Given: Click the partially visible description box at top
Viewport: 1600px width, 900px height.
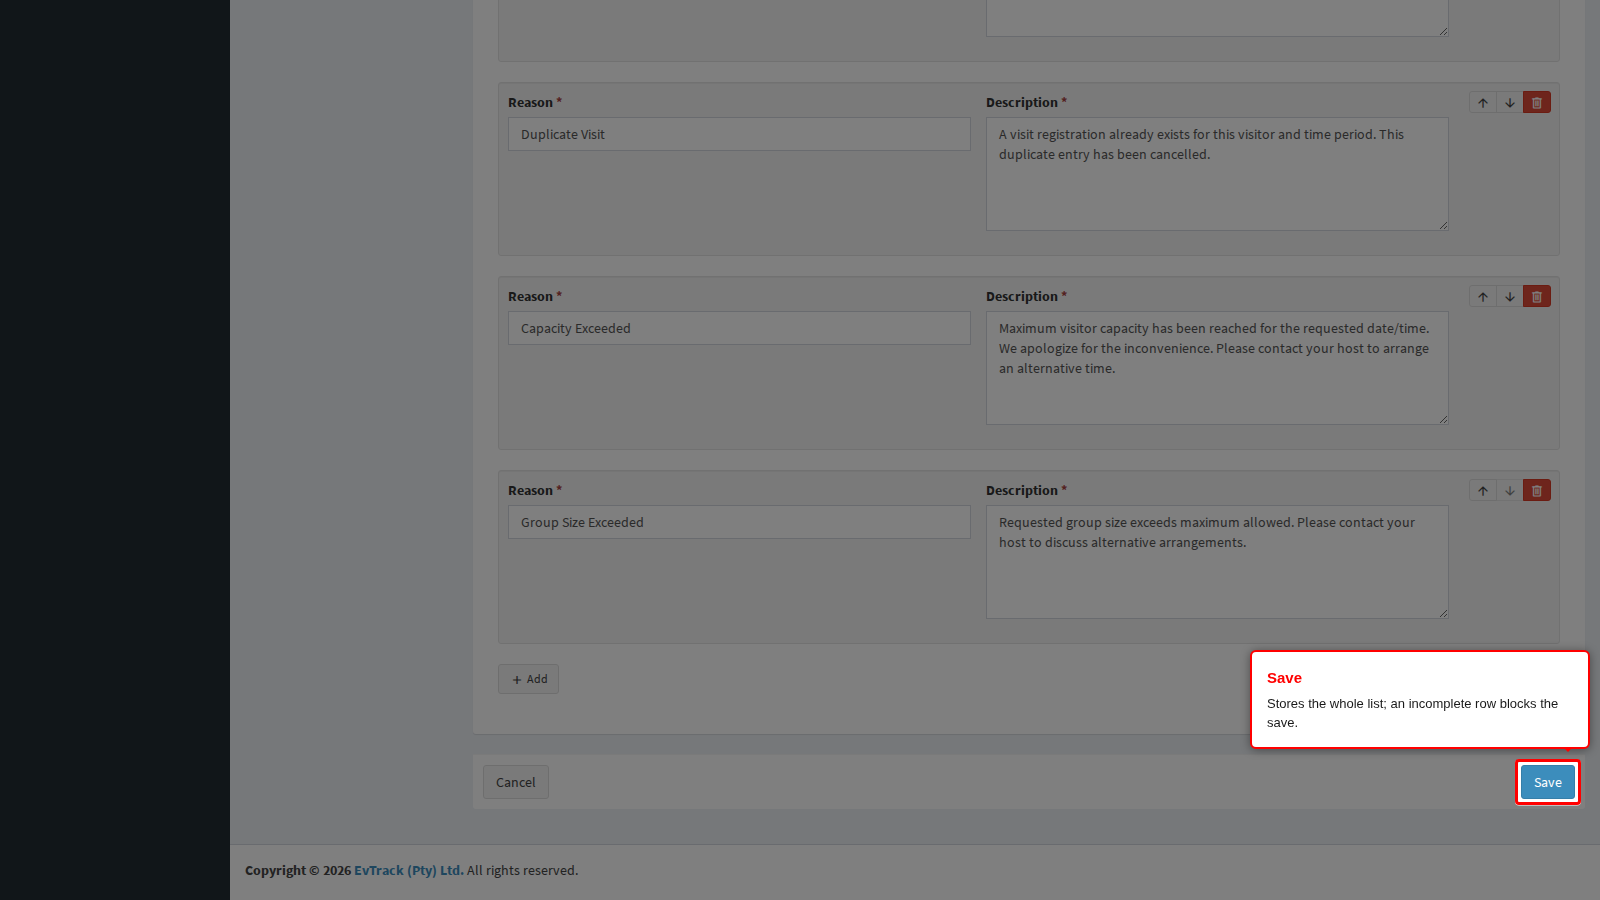Looking at the screenshot, I should click(x=1217, y=18).
